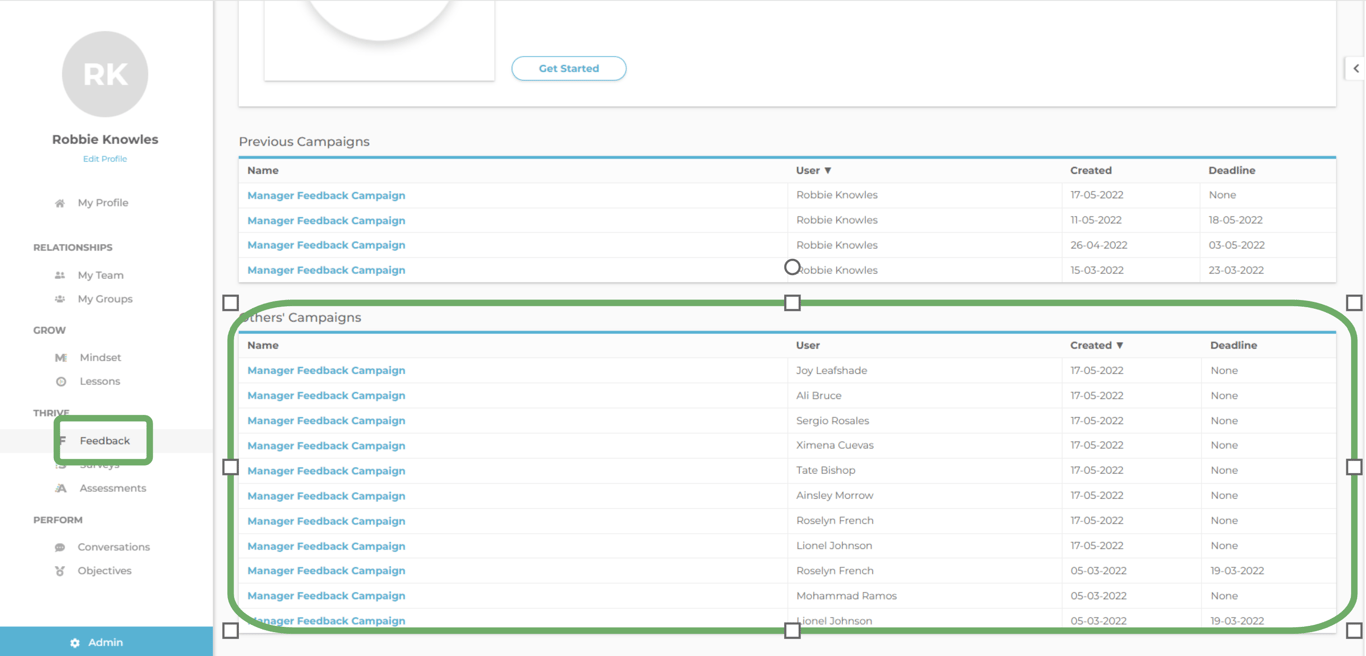Open the Assessments section
The width and height of the screenshot is (1366, 656).
click(x=113, y=488)
